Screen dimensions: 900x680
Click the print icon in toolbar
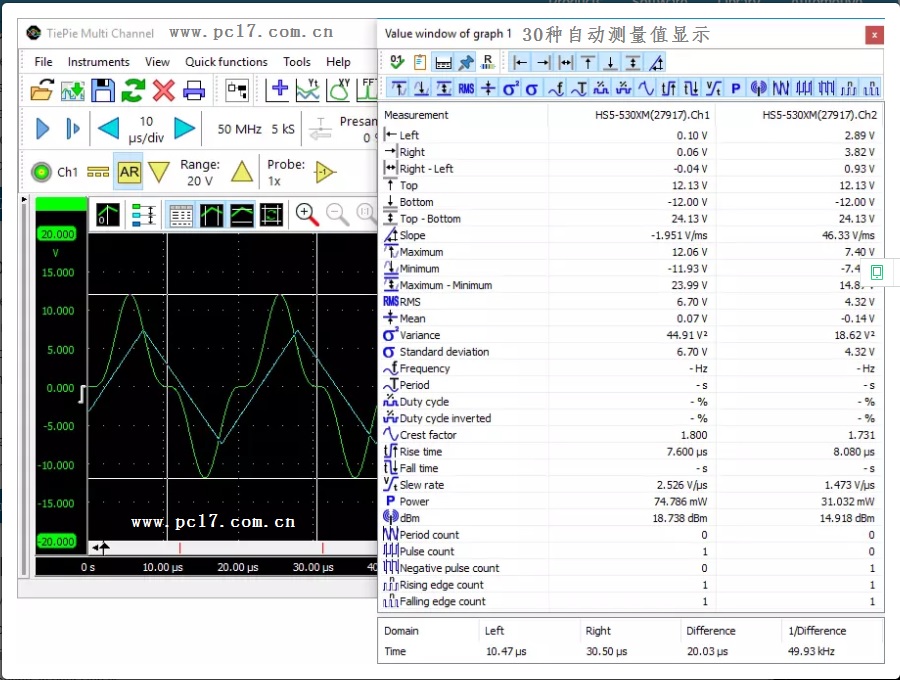coord(194,91)
